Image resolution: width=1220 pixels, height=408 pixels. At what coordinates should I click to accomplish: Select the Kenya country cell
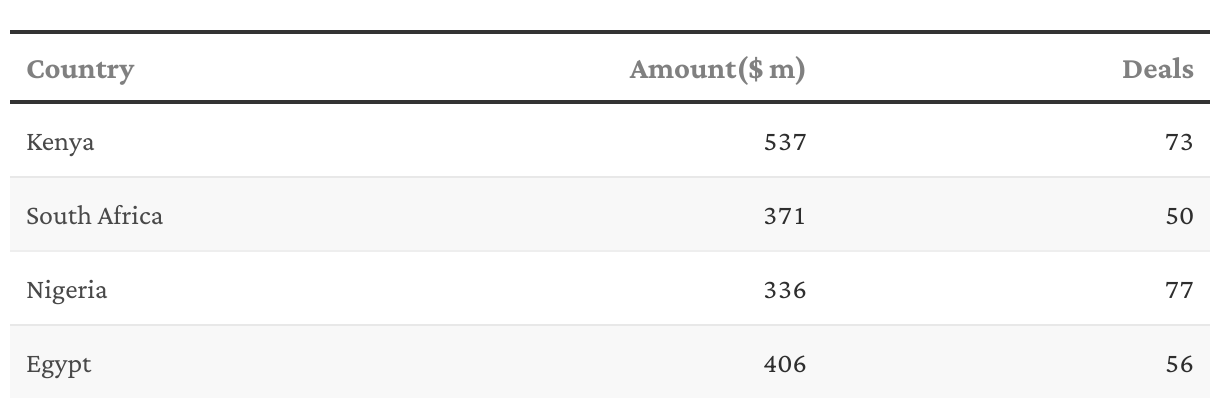tap(60, 142)
